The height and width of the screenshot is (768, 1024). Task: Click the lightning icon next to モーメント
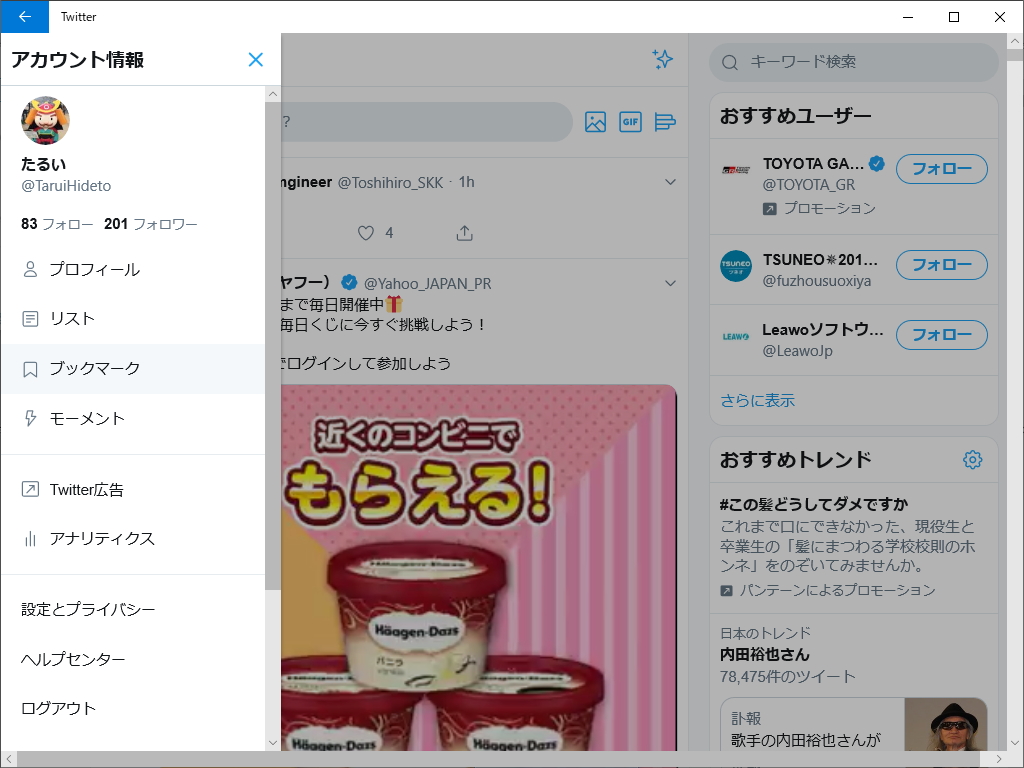(x=29, y=418)
